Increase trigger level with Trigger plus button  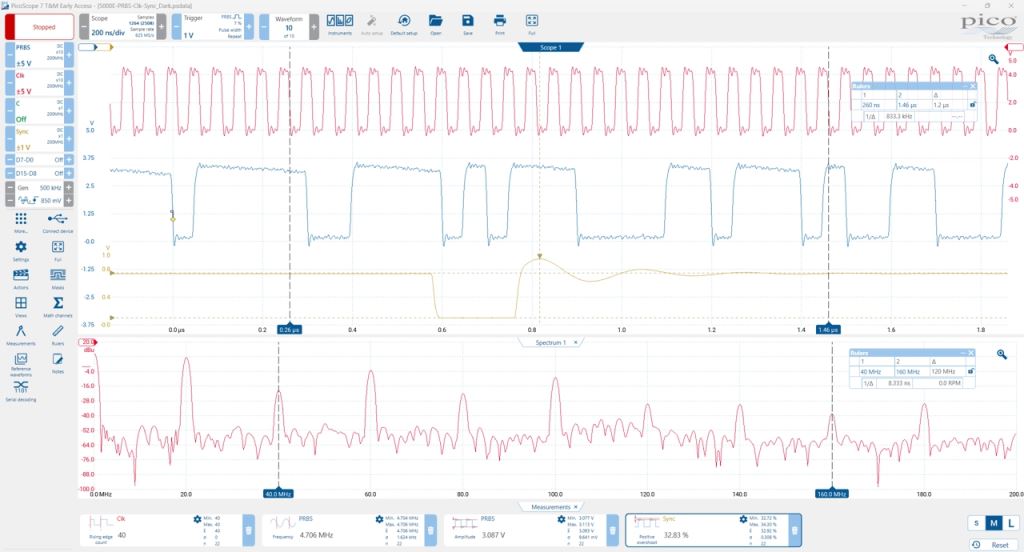249,27
